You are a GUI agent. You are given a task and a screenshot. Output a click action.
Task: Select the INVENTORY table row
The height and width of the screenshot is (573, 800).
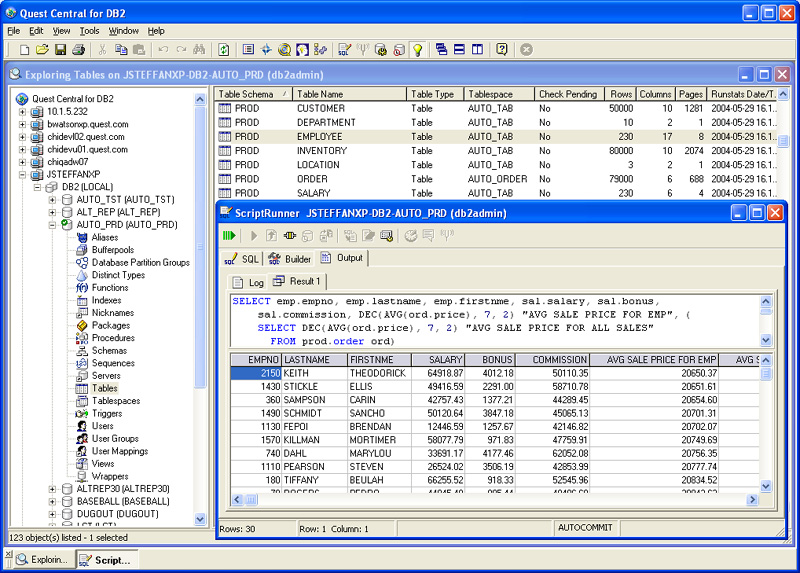coord(496,151)
